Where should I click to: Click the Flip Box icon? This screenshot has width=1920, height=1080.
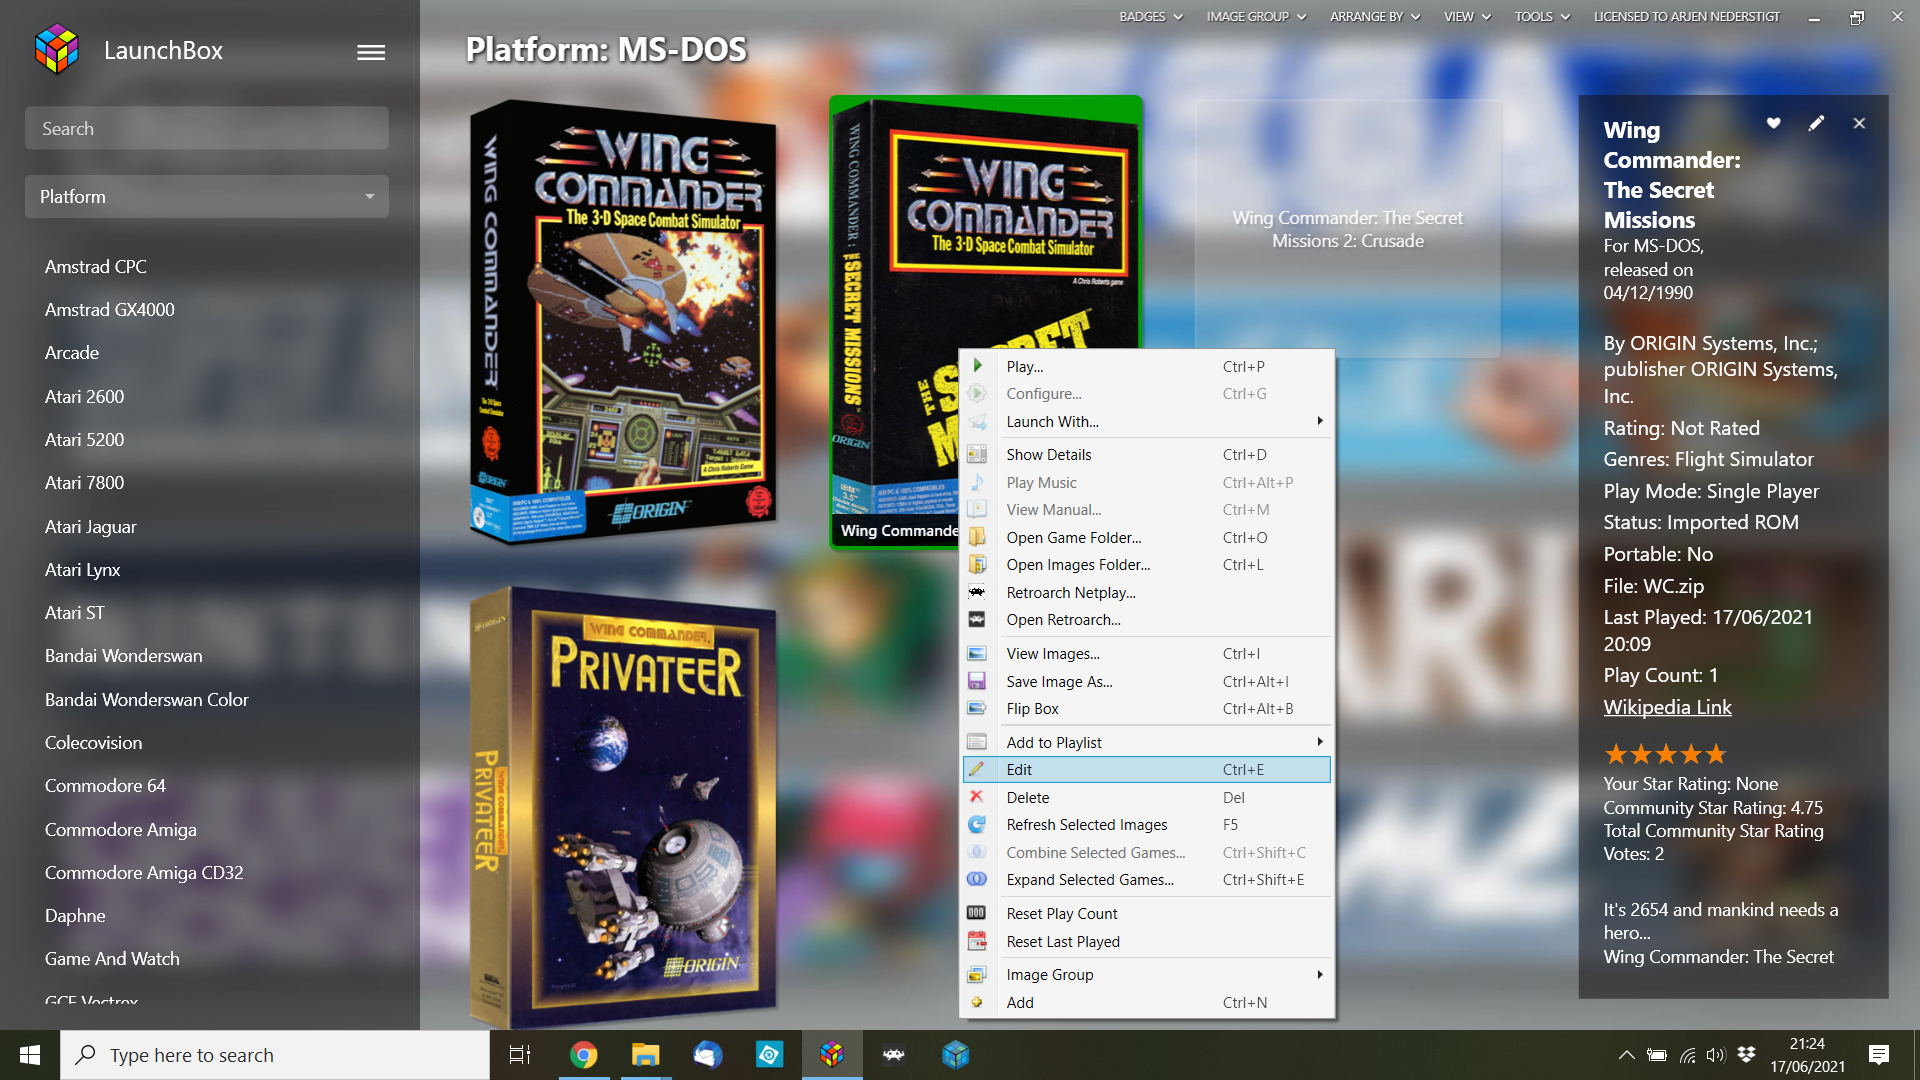(977, 709)
